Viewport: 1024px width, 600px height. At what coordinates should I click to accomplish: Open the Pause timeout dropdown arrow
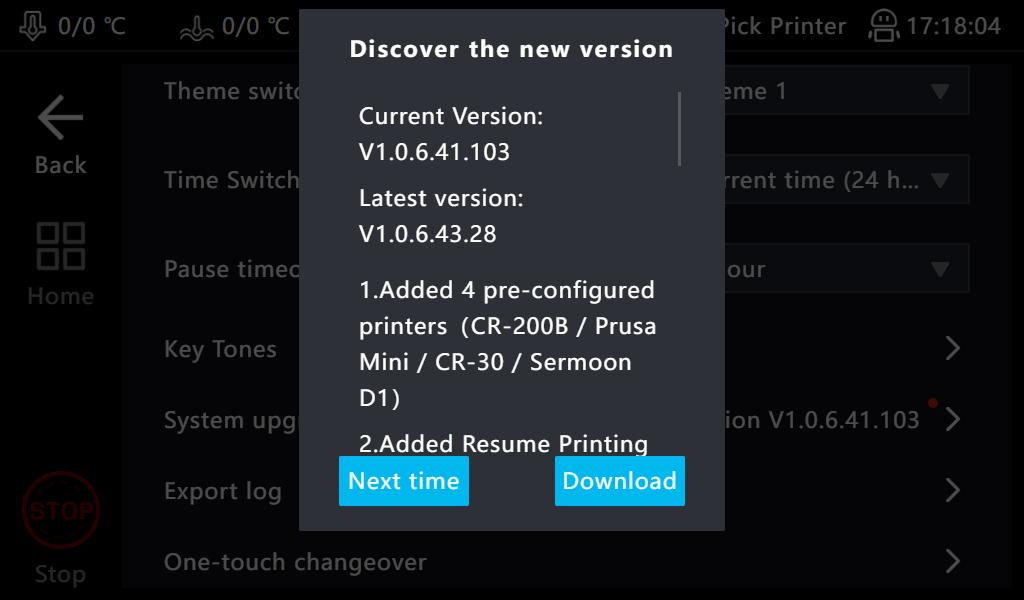coord(939,269)
